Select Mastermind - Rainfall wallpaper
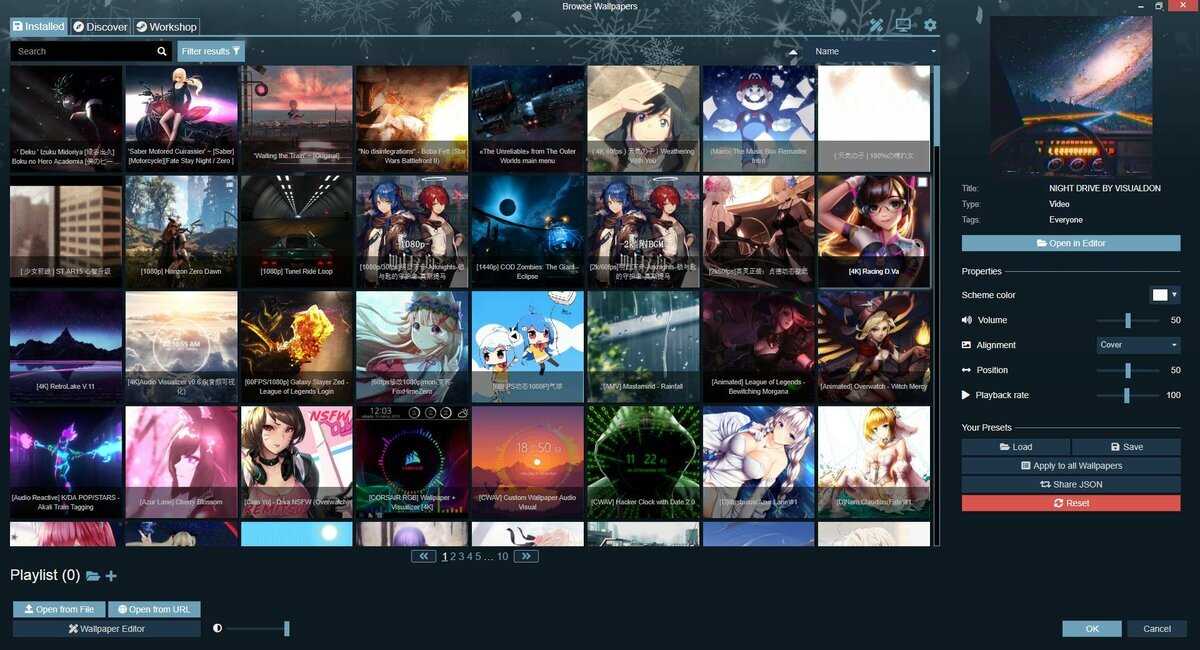Viewport: 1200px width, 650px height. point(643,347)
